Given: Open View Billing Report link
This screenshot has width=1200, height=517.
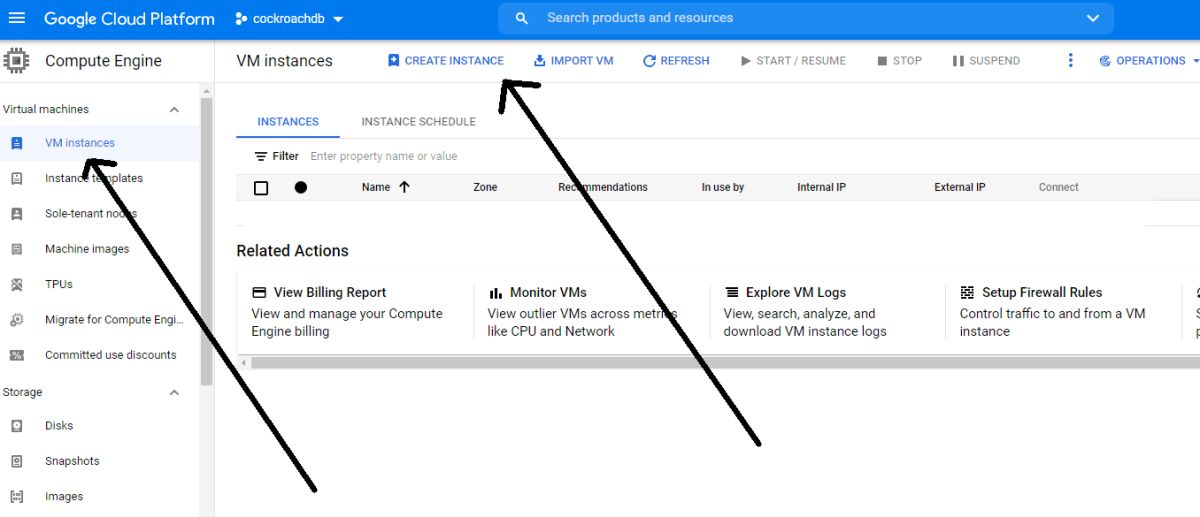Looking at the screenshot, I should pos(330,293).
